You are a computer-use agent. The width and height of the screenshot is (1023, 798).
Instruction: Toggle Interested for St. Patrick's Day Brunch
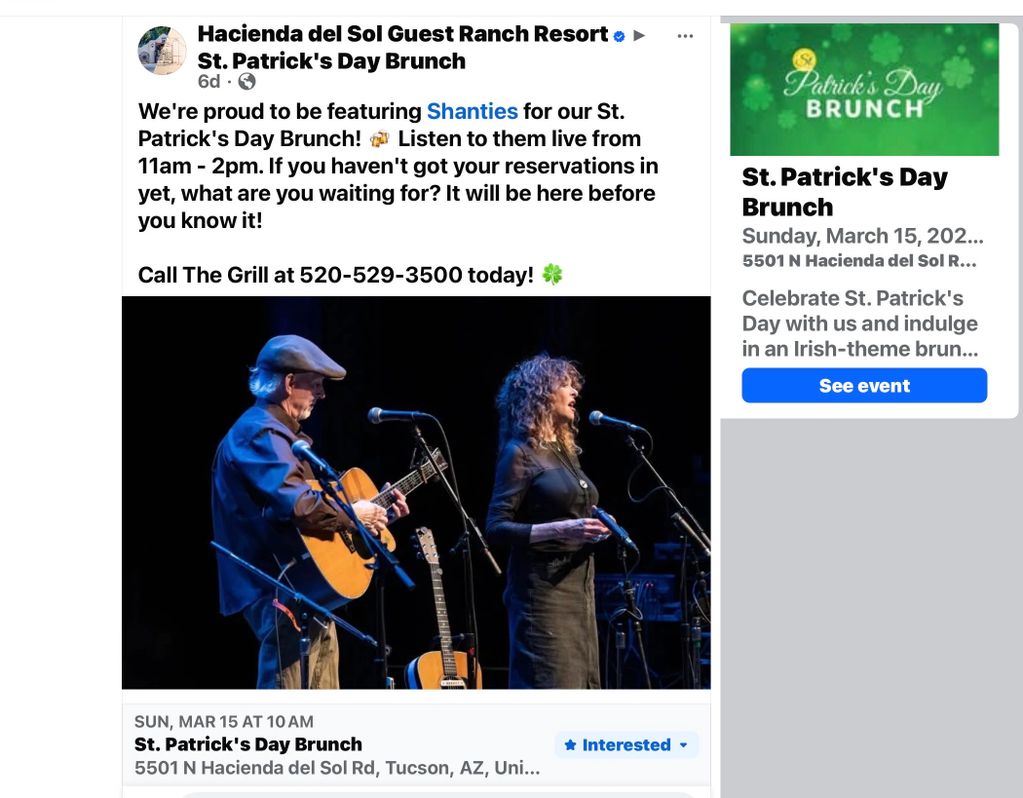pyautogui.click(x=626, y=745)
